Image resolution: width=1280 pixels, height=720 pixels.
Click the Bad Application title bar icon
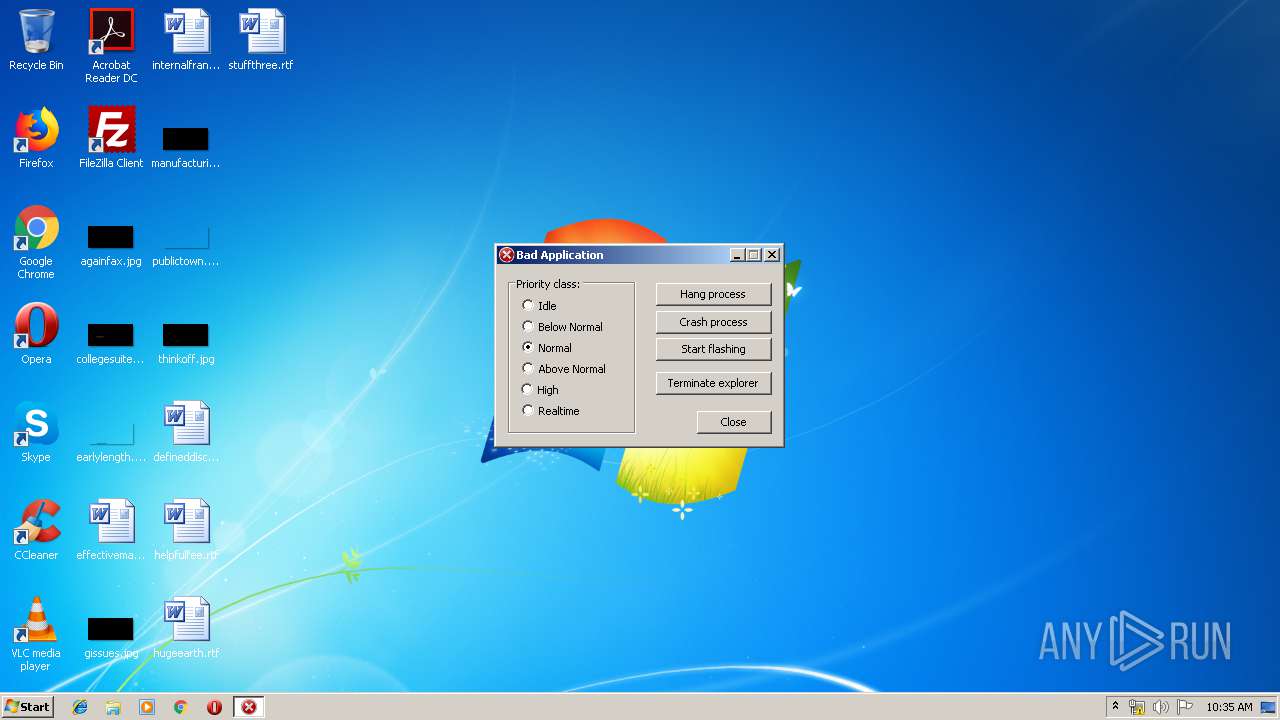[x=506, y=255]
